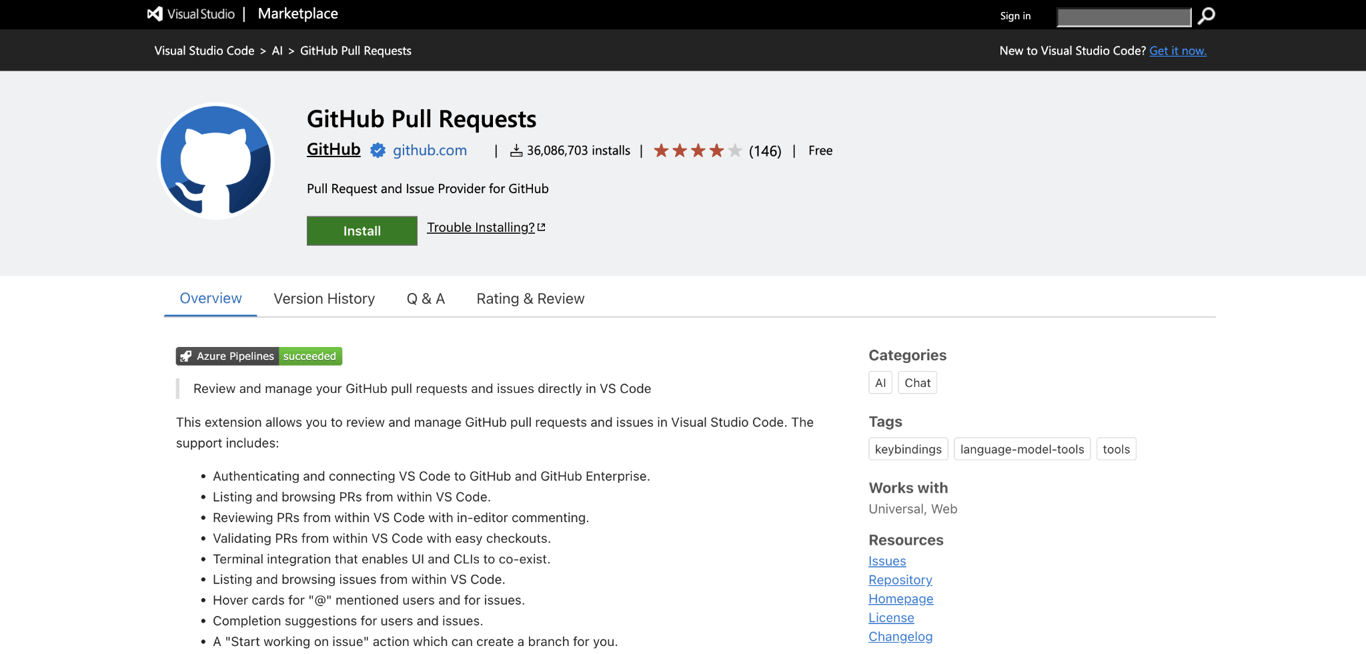Open the License resource link
The height and width of the screenshot is (654, 1366).
click(891, 618)
